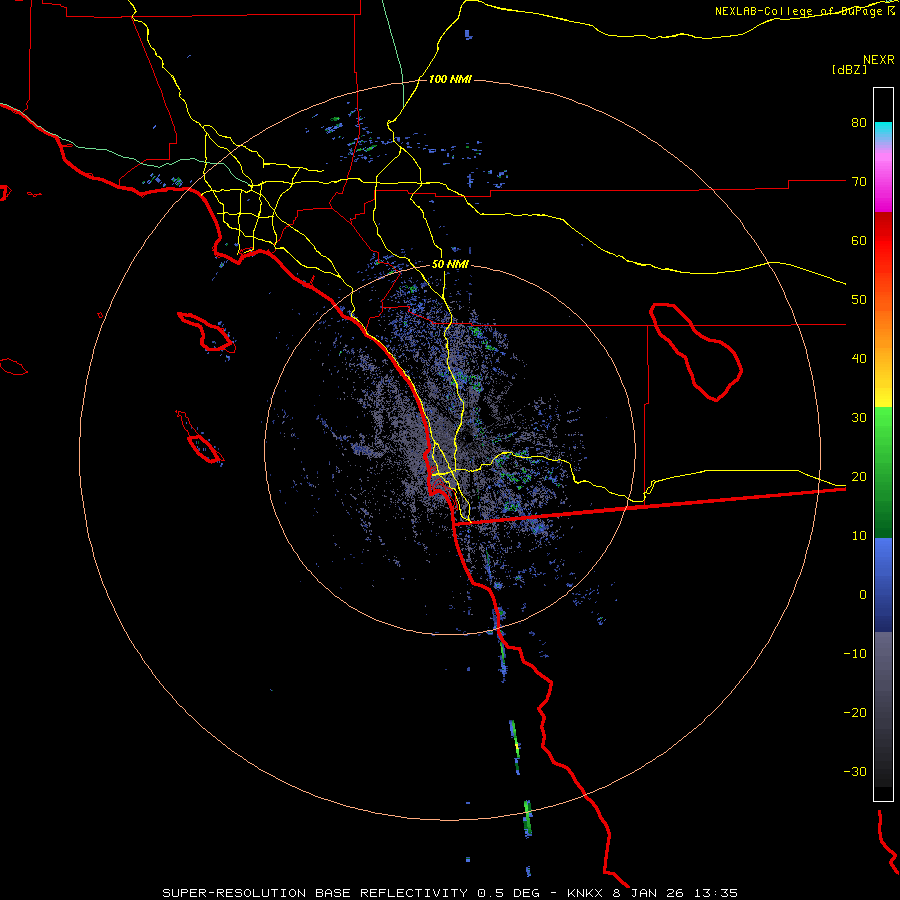Click the 10 dBZ scale value
The image size is (900, 900).
pos(859,536)
